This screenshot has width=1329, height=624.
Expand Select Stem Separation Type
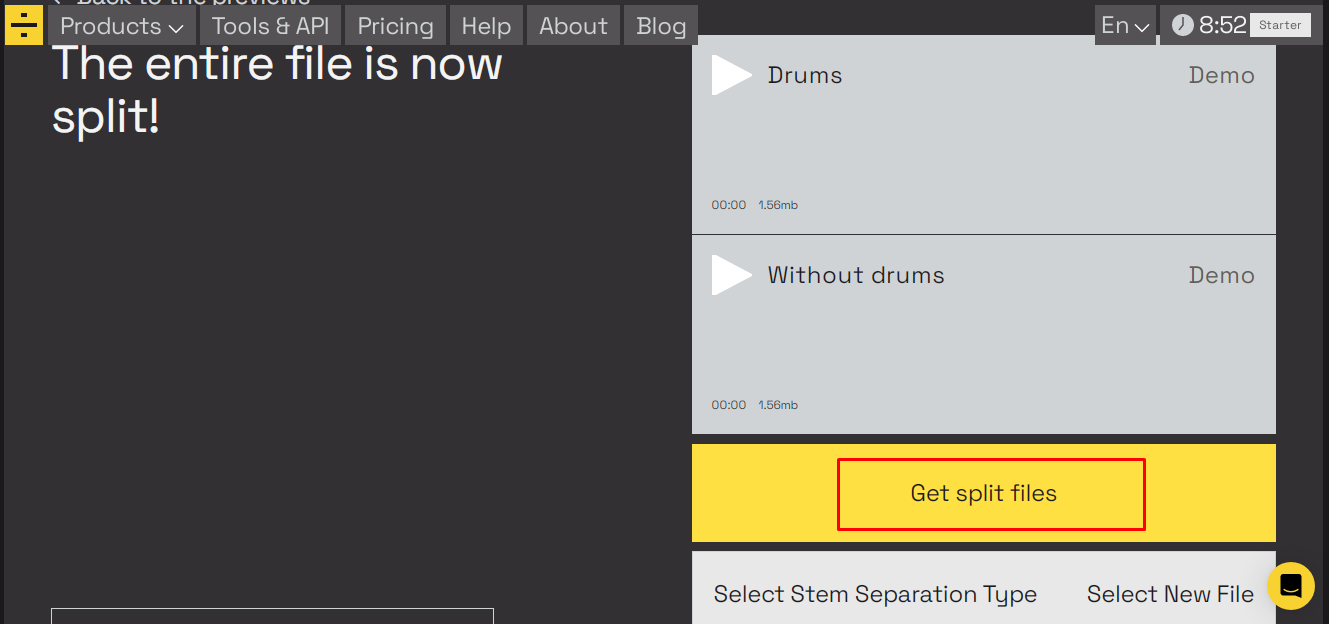(x=875, y=594)
